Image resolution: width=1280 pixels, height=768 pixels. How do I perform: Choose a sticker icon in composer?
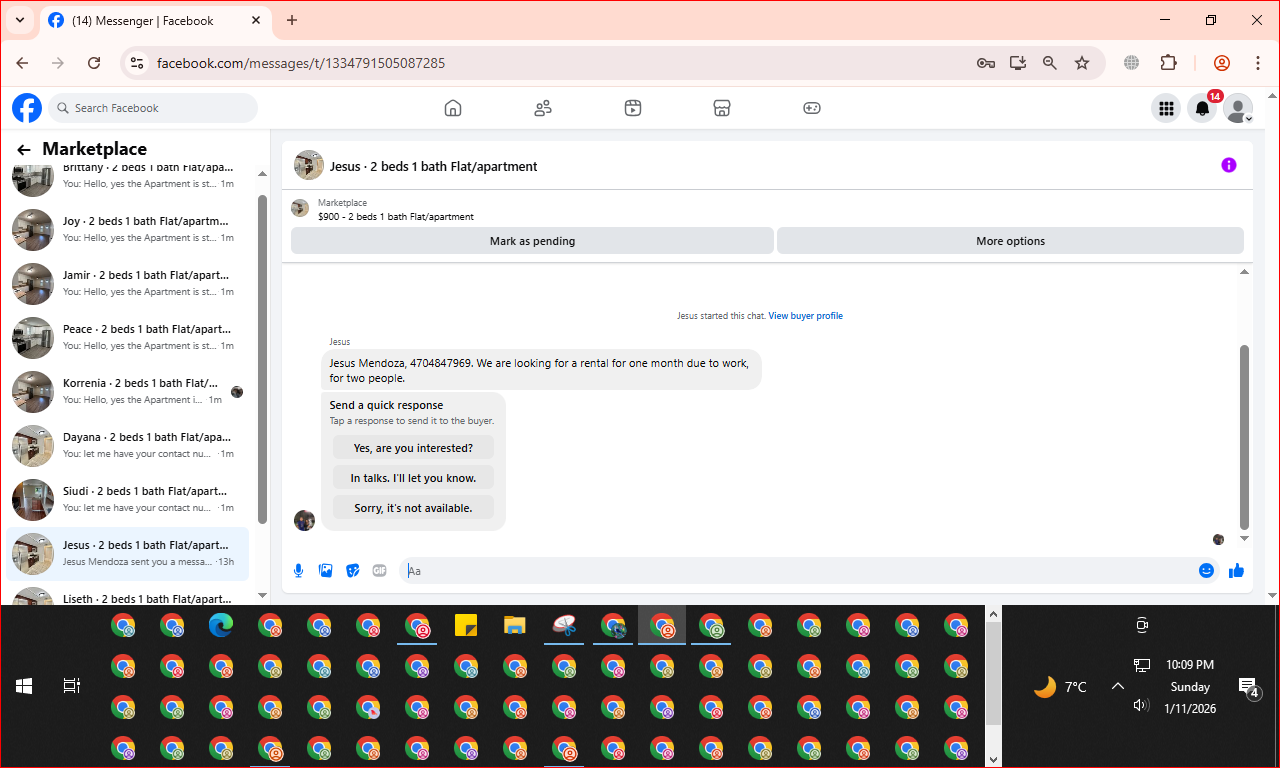tap(352, 571)
